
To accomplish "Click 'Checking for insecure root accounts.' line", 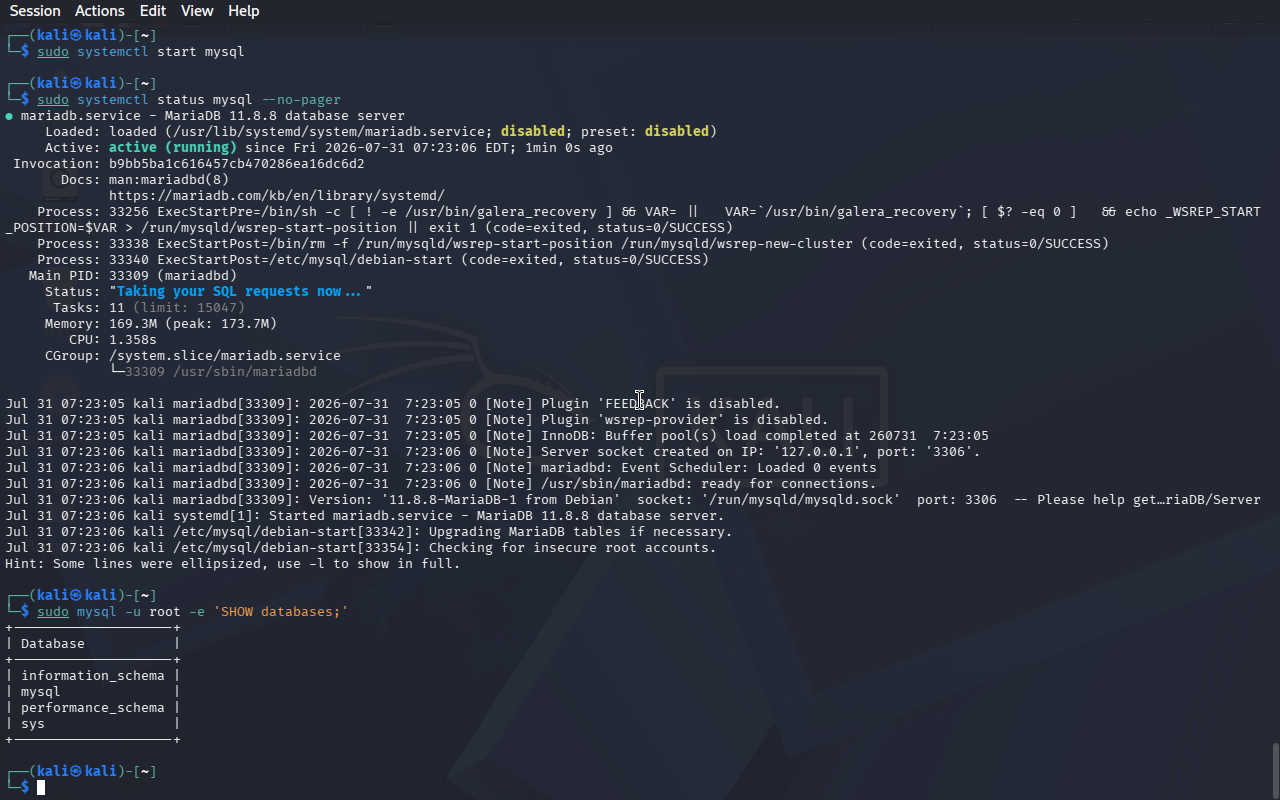I will (361, 548).
